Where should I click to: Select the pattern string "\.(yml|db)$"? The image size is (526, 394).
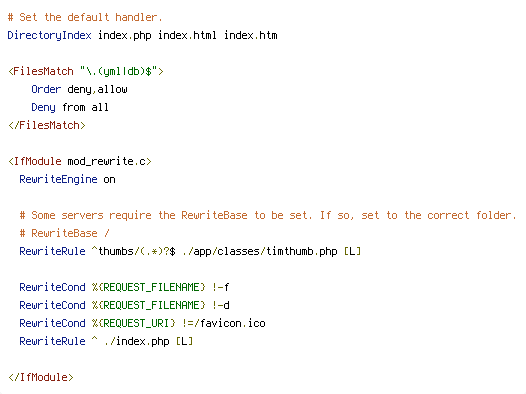point(119,71)
